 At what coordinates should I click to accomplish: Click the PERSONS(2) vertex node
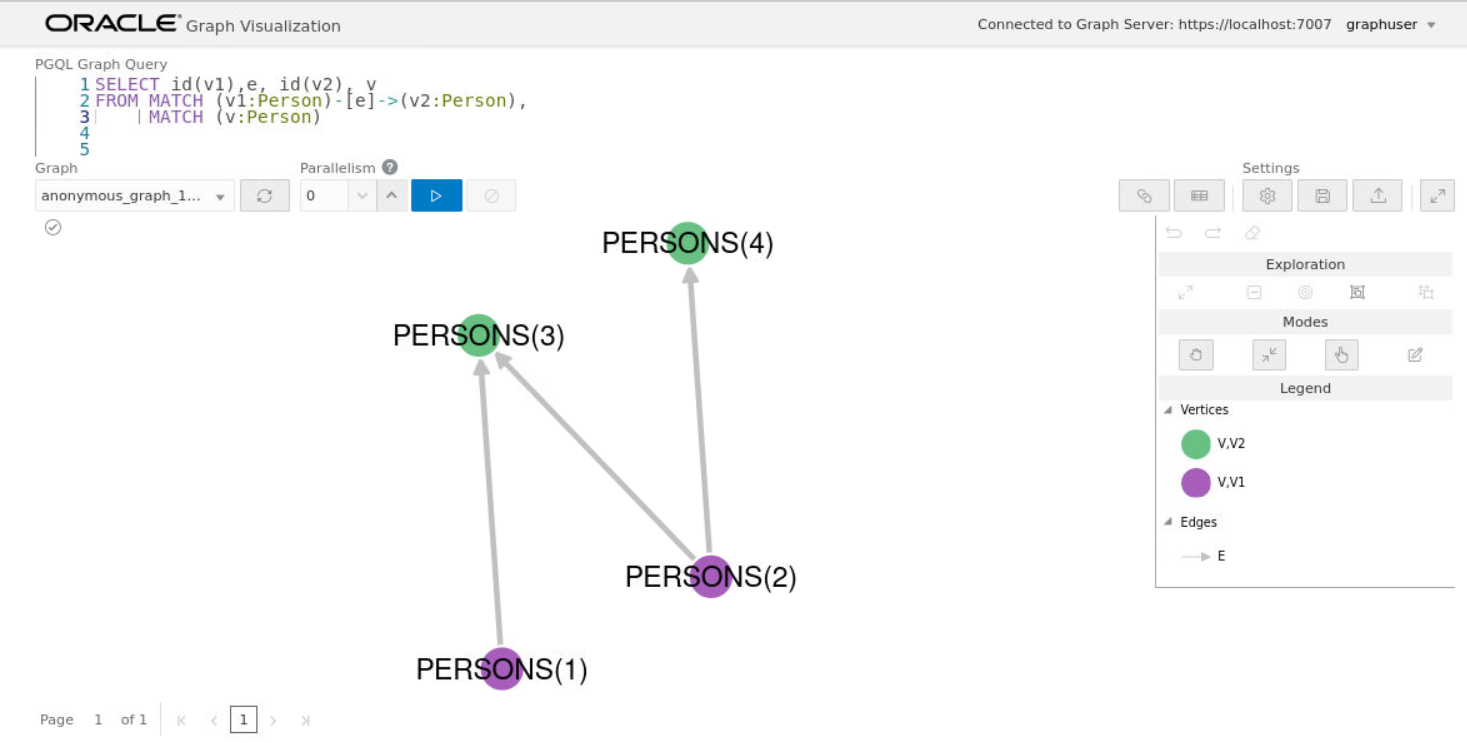710,577
